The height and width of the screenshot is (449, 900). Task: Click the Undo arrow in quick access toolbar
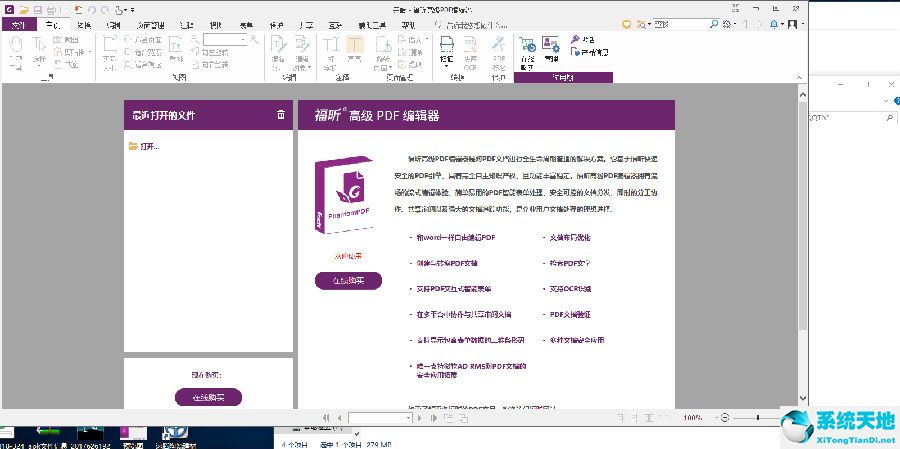click(x=92, y=10)
